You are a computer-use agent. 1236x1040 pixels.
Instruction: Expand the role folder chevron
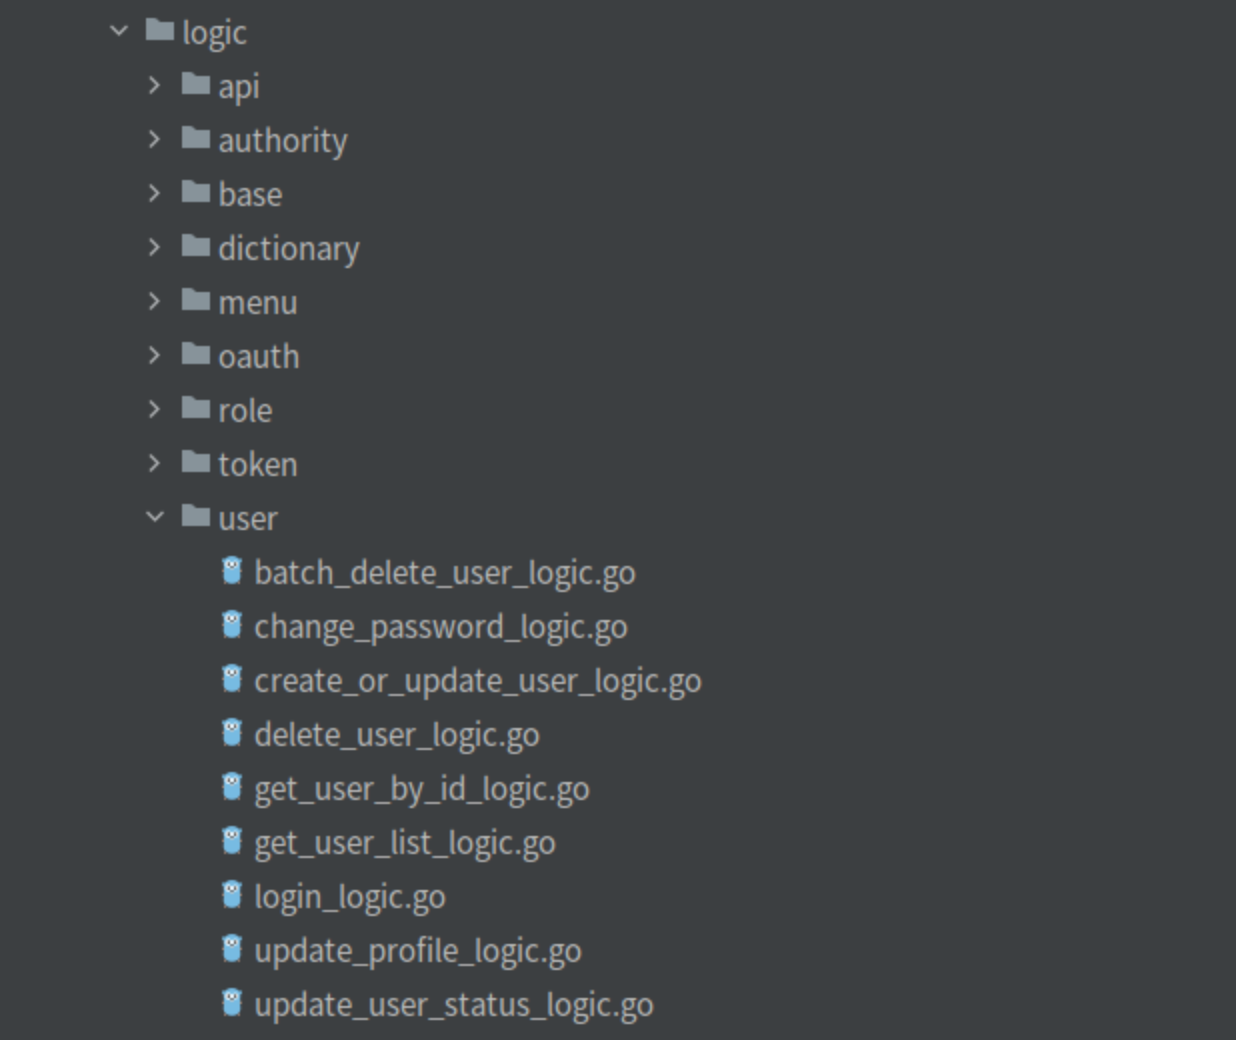(154, 409)
